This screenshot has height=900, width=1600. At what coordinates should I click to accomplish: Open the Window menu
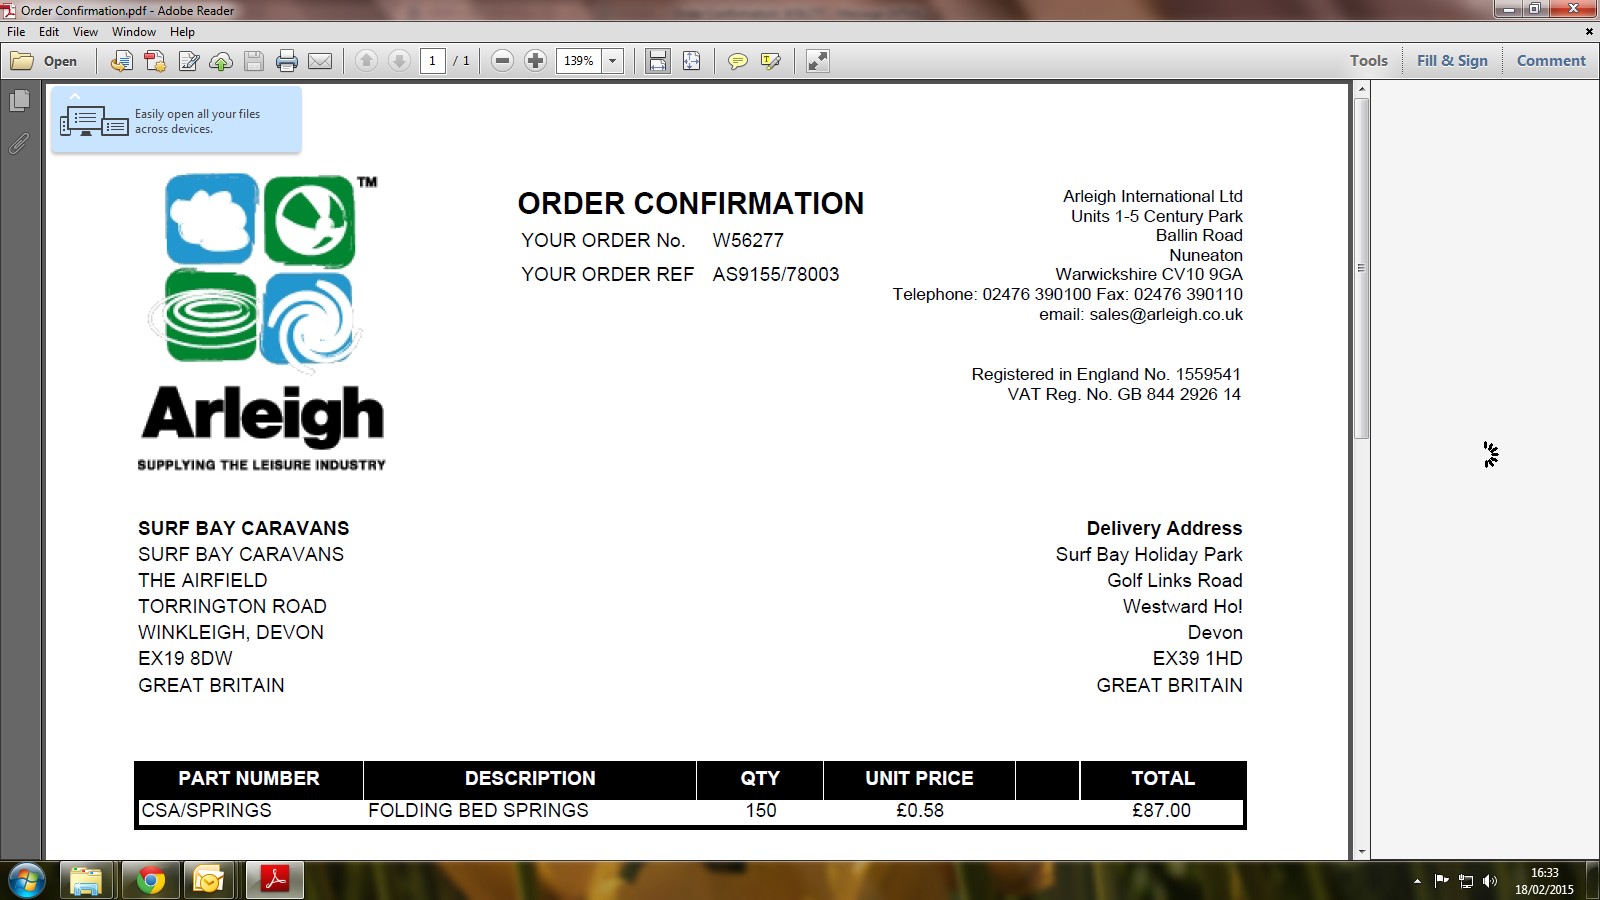click(x=134, y=32)
